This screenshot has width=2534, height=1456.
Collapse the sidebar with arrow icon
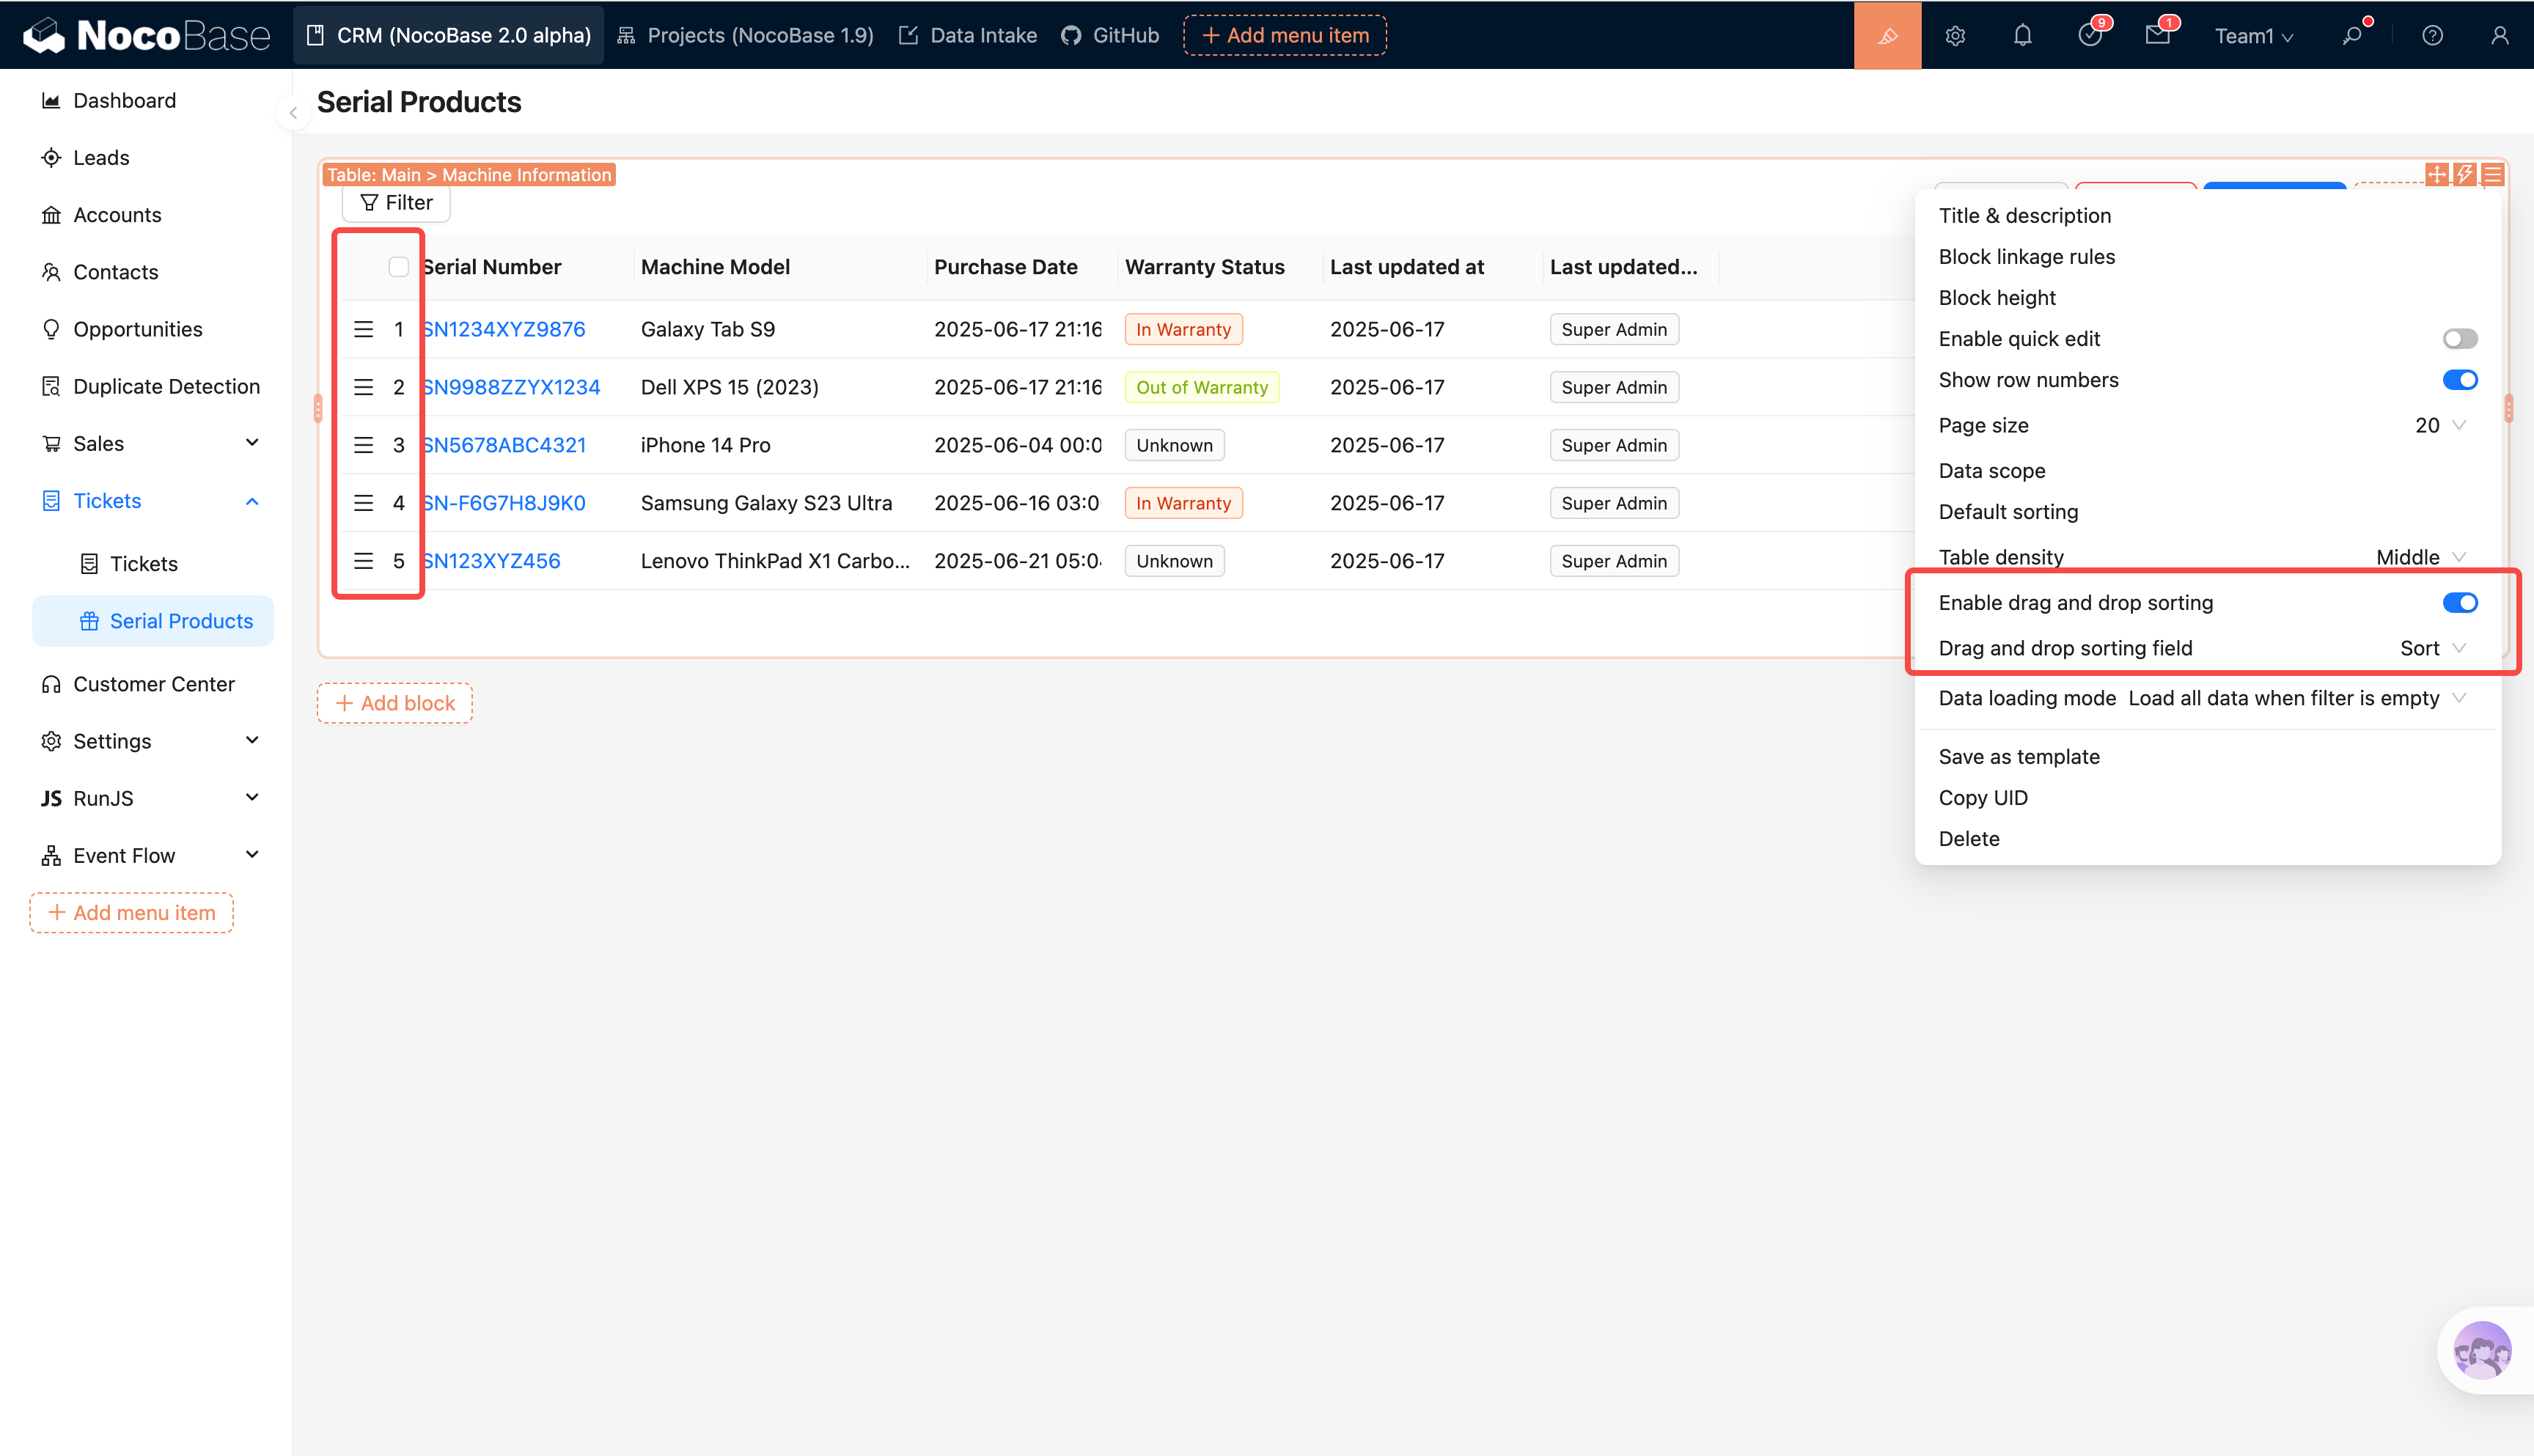tap(293, 113)
